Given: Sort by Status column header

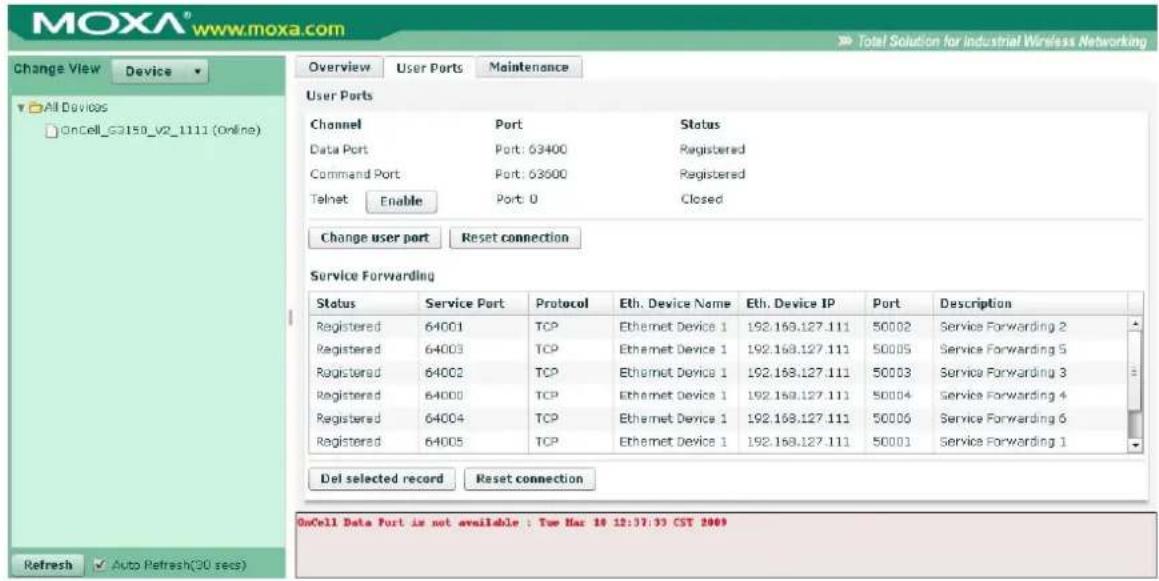Looking at the screenshot, I should pos(364,304).
